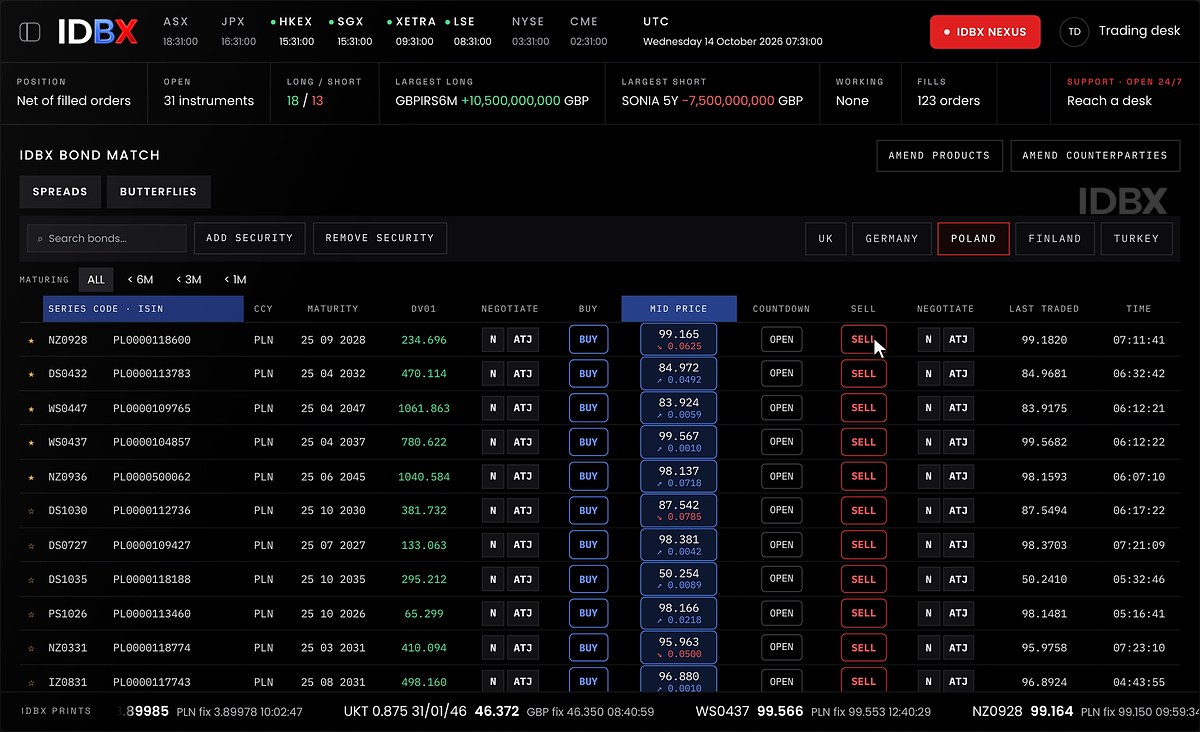The image size is (1200, 732).
Task: Click SELL for NZ0928
Action: pos(863,340)
